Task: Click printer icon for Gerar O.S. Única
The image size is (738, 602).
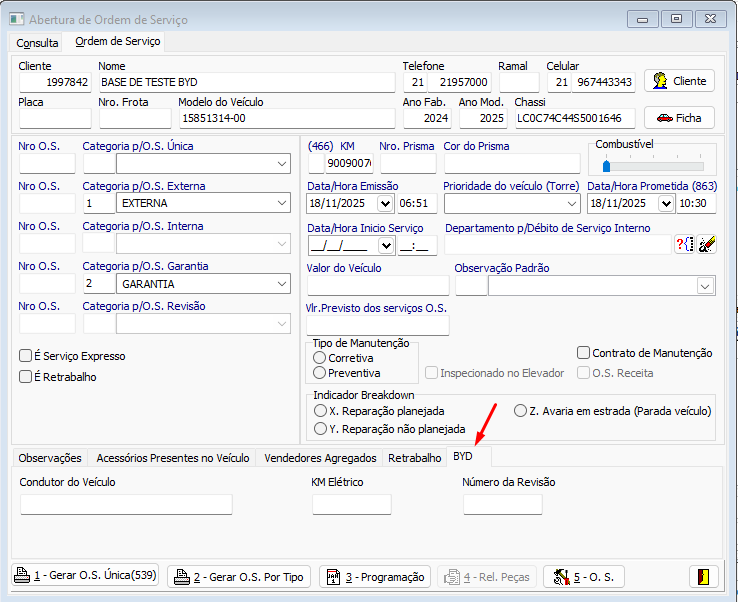Action: [x=24, y=576]
